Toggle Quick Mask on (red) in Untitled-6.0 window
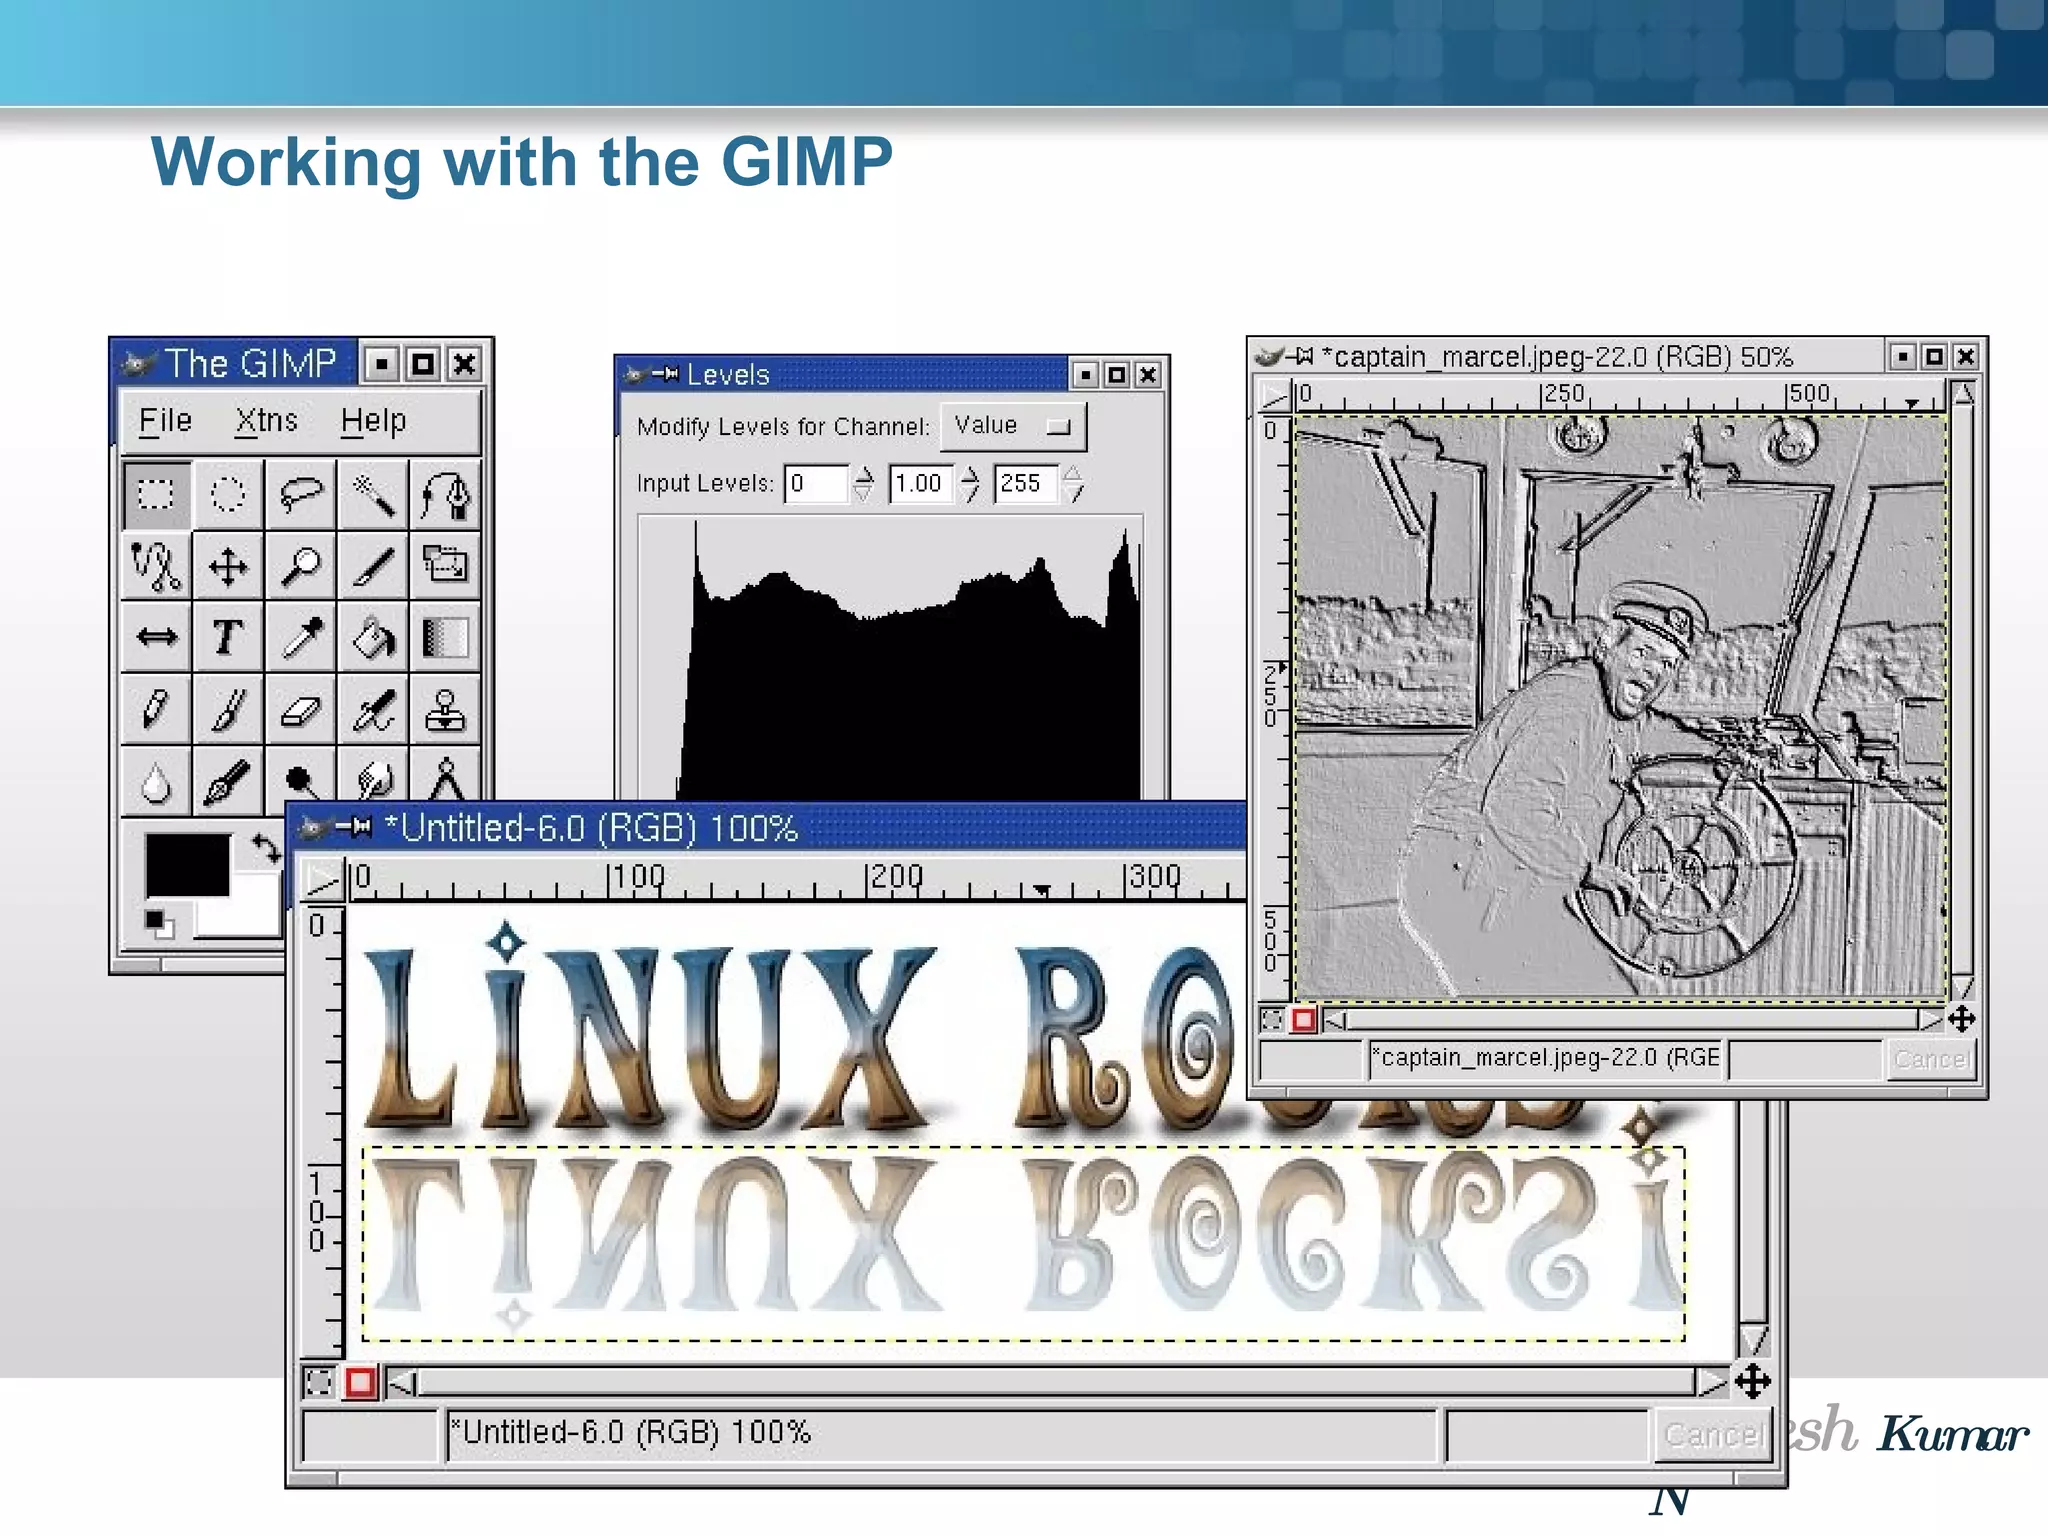Image resolution: width=2048 pixels, height=1536 pixels. [360, 1383]
